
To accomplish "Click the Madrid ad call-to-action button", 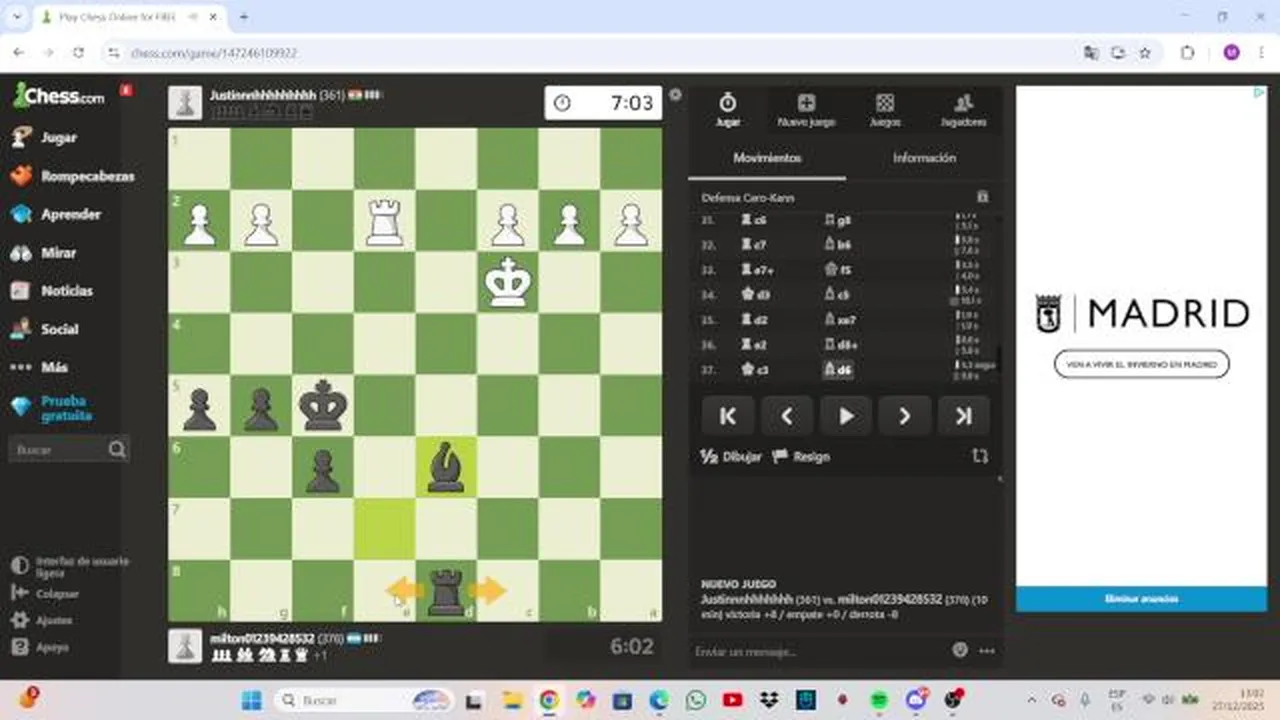I will 1141,364.
